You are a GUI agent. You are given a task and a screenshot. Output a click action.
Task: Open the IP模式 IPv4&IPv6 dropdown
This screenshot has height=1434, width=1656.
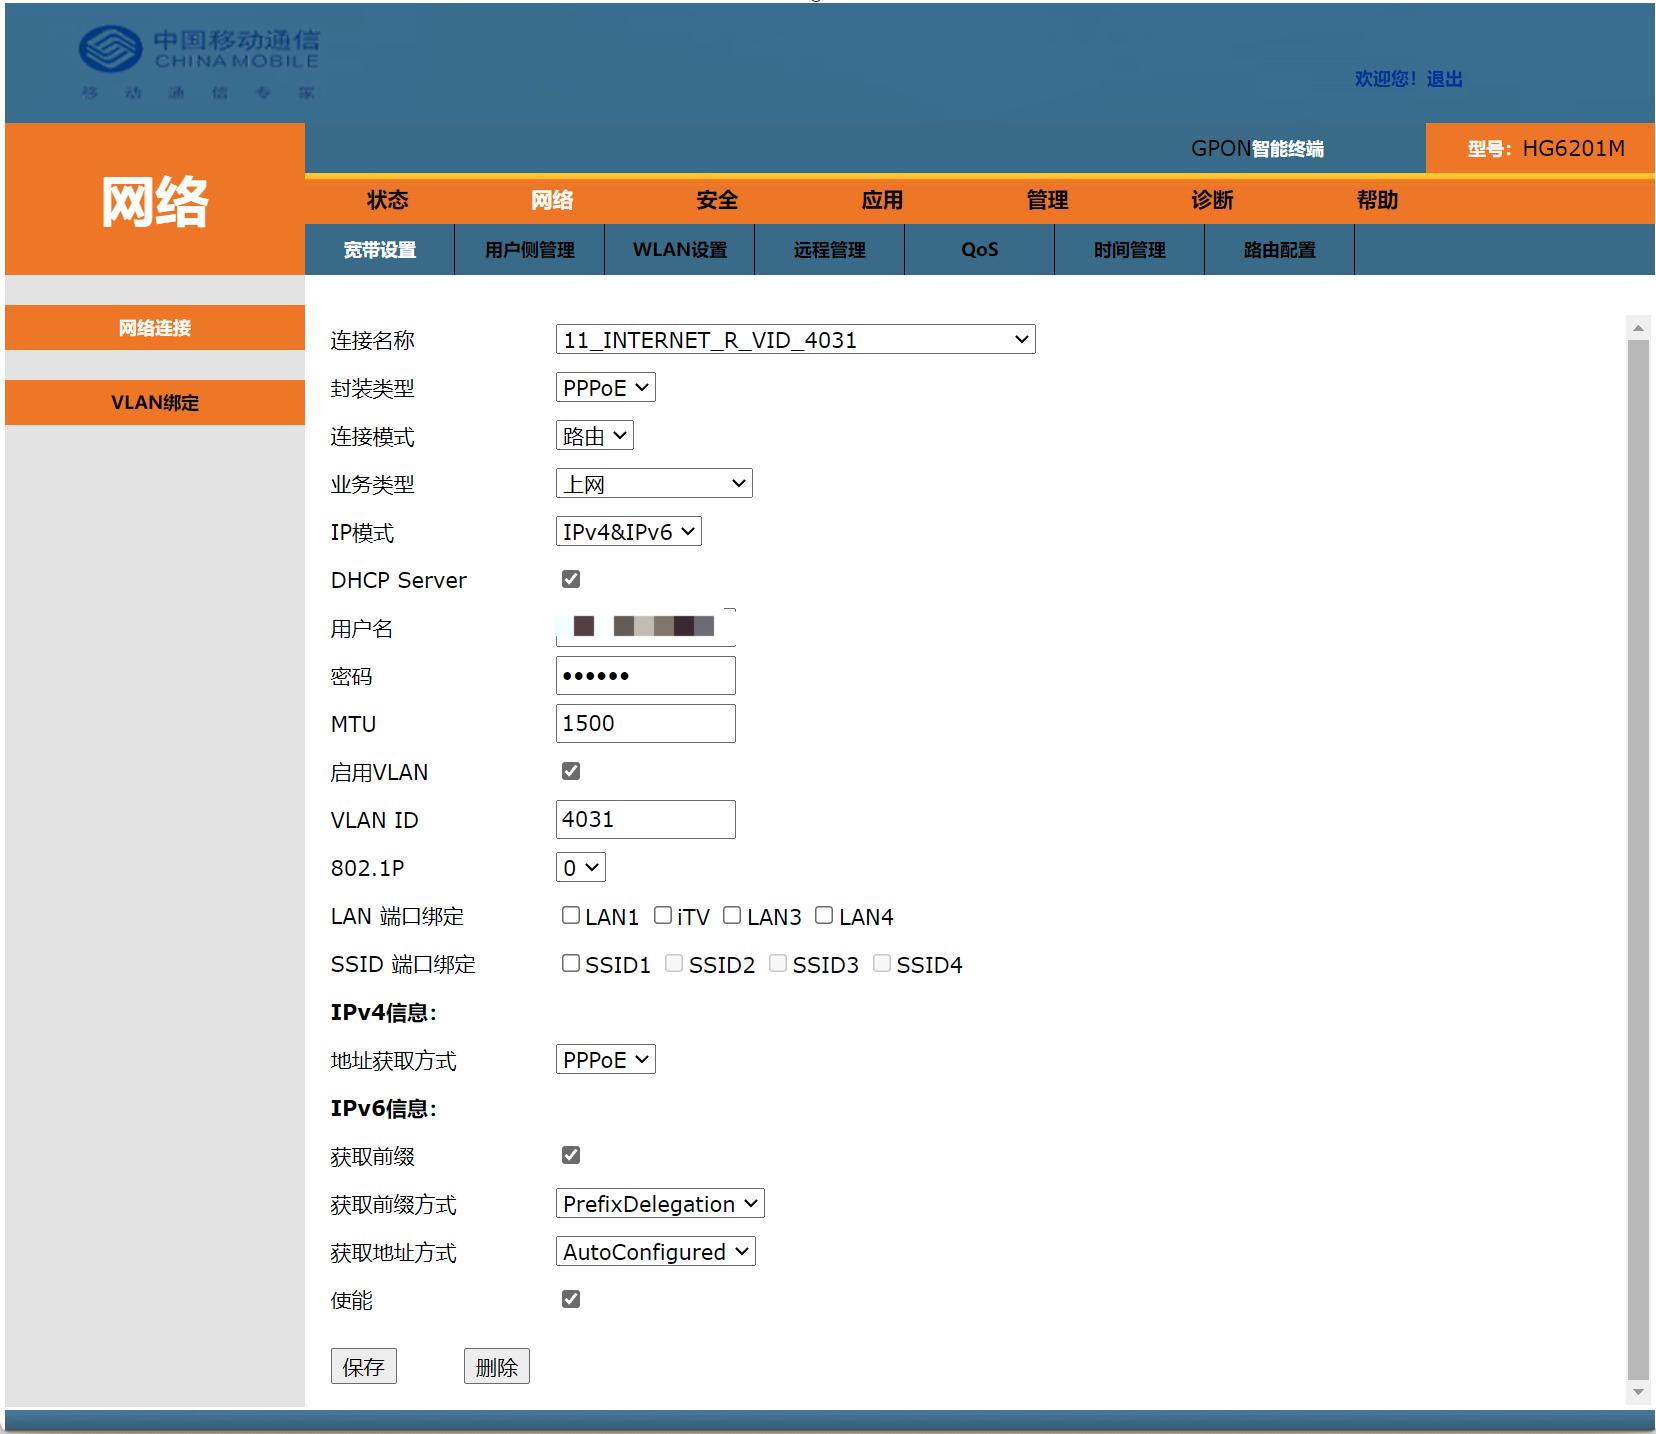click(x=628, y=531)
